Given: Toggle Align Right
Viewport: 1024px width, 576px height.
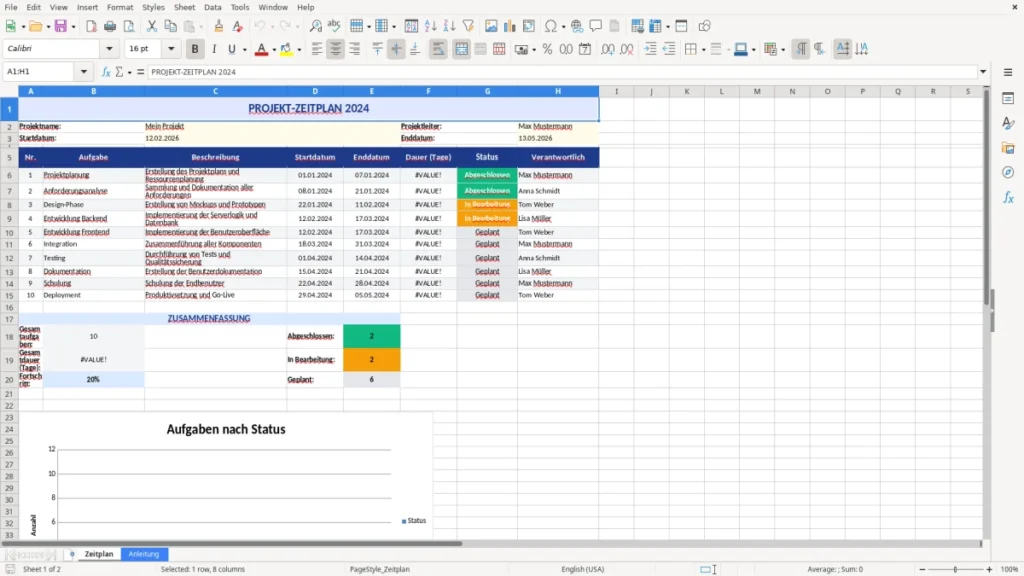Looking at the screenshot, I should click(x=355, y=49).
